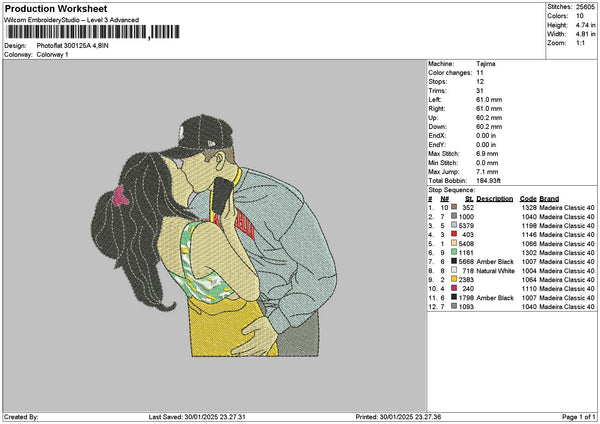
Task: Click the Max Stitch value '6.9 mm'
Action: click(487, 154)
